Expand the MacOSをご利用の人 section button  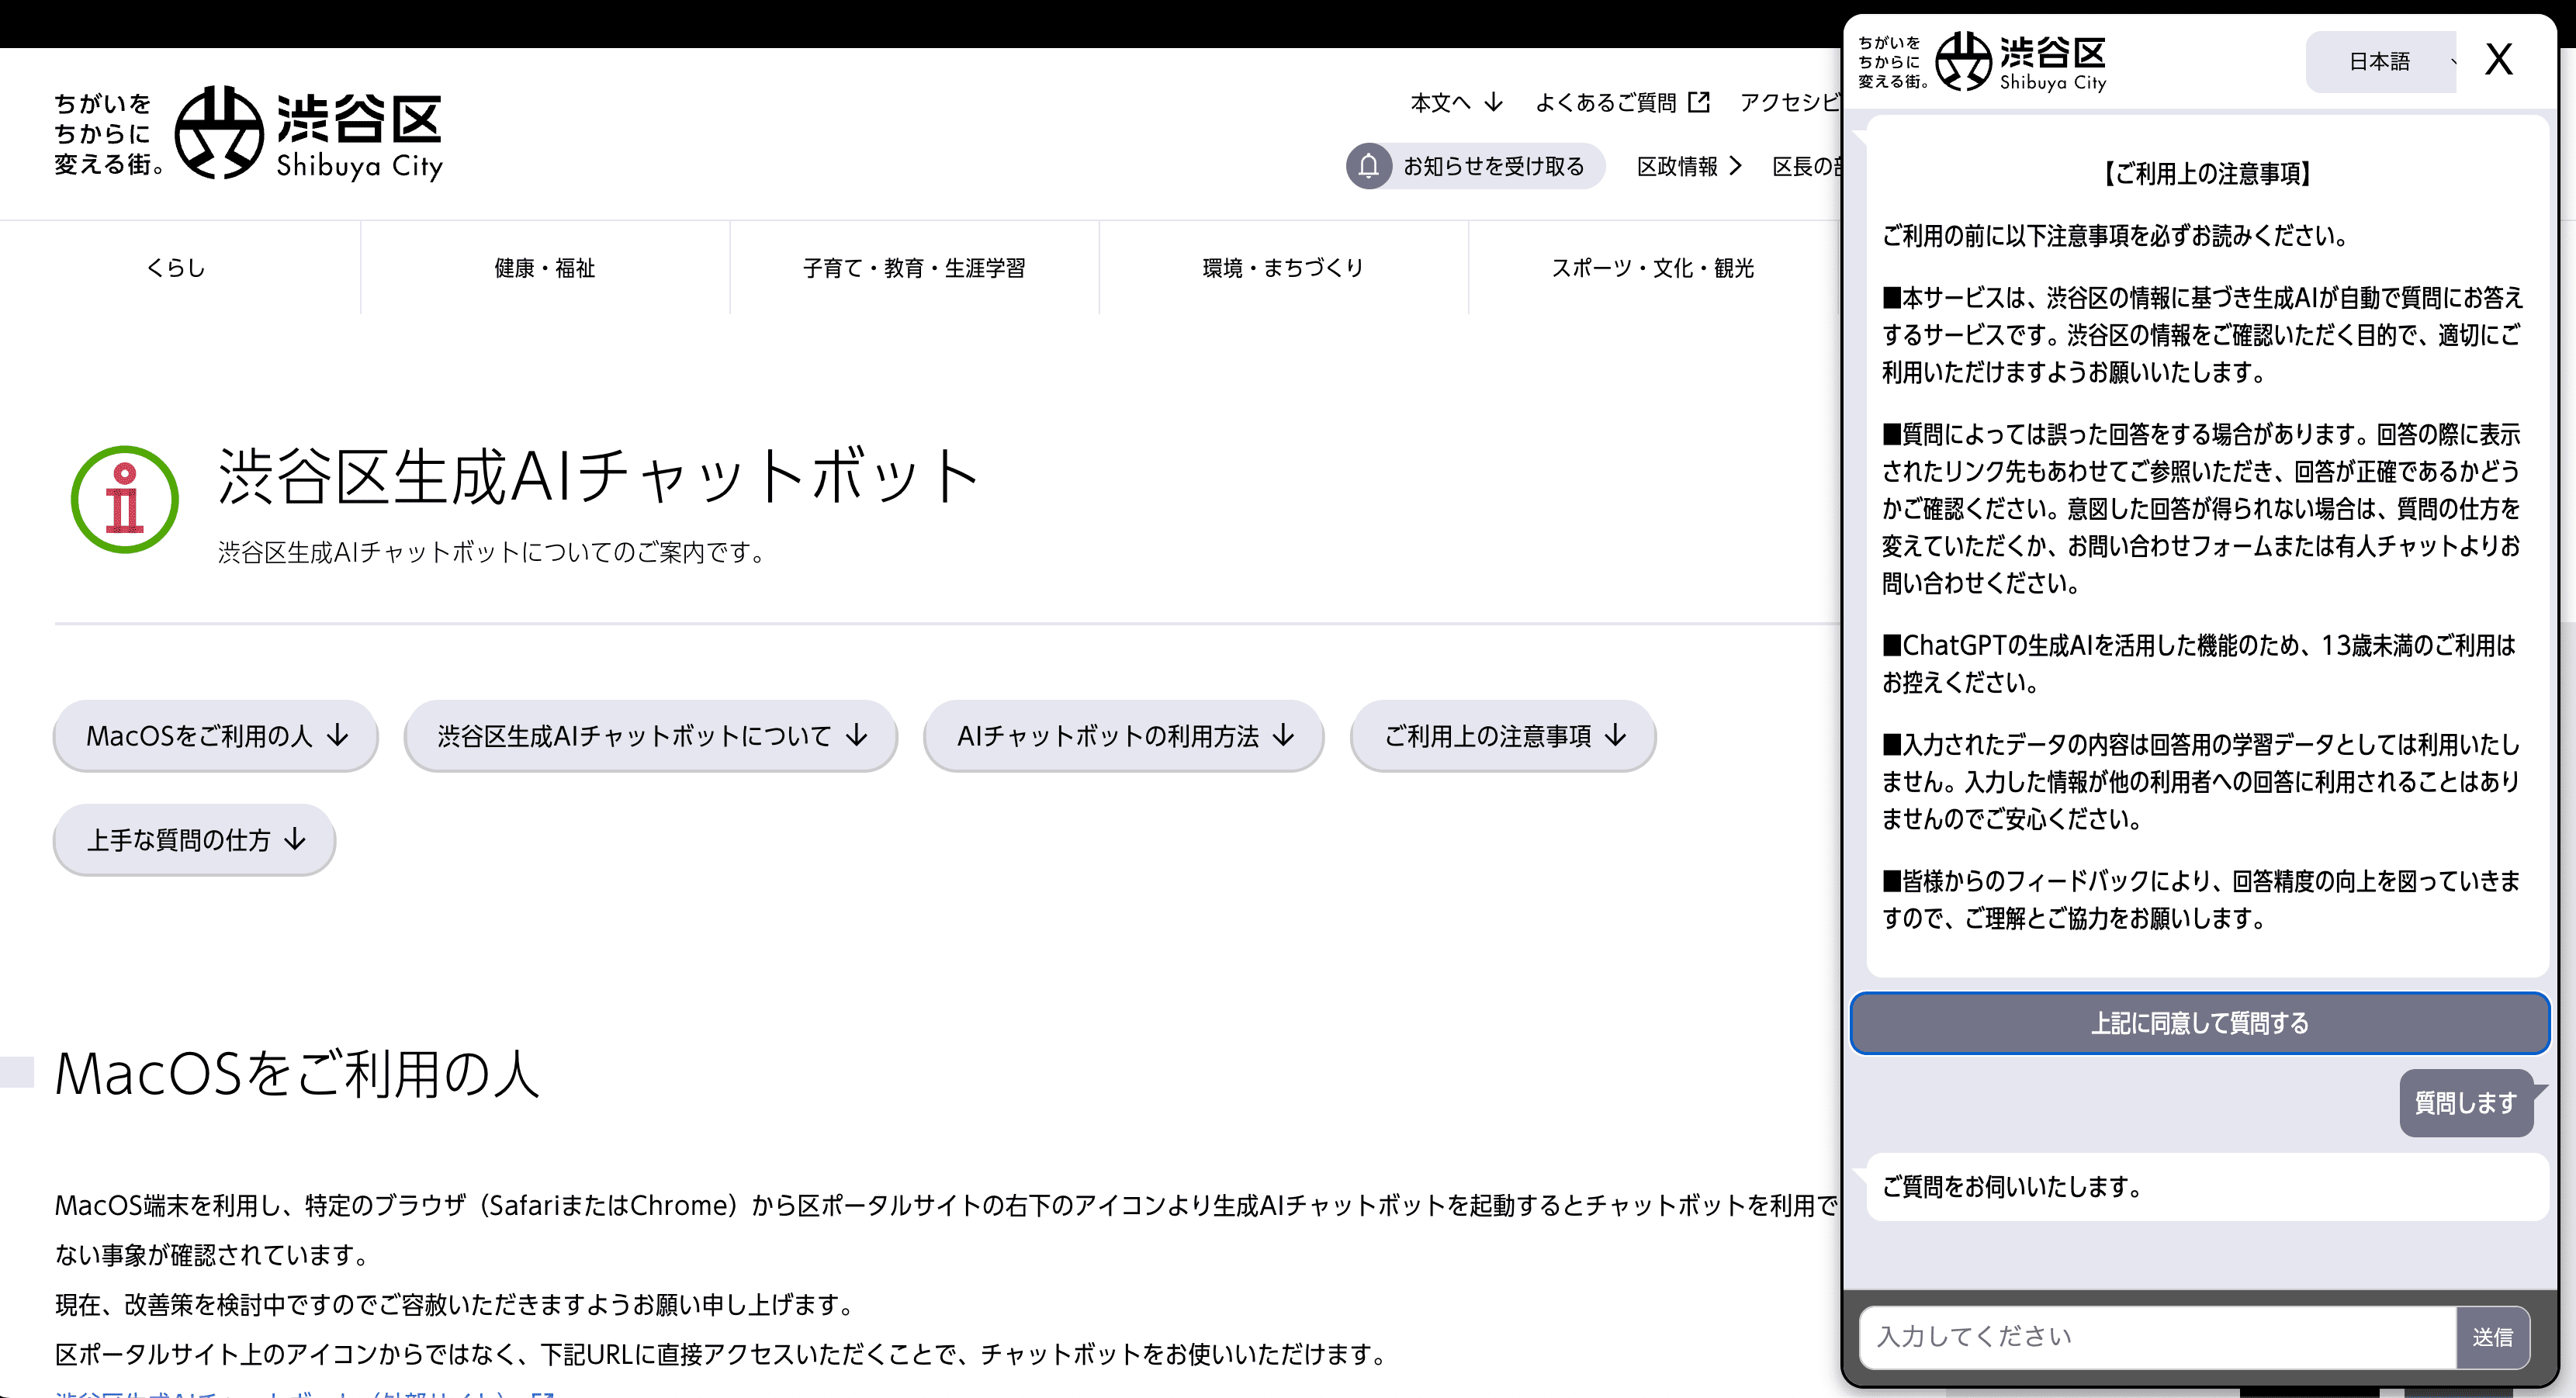point(214,736)
